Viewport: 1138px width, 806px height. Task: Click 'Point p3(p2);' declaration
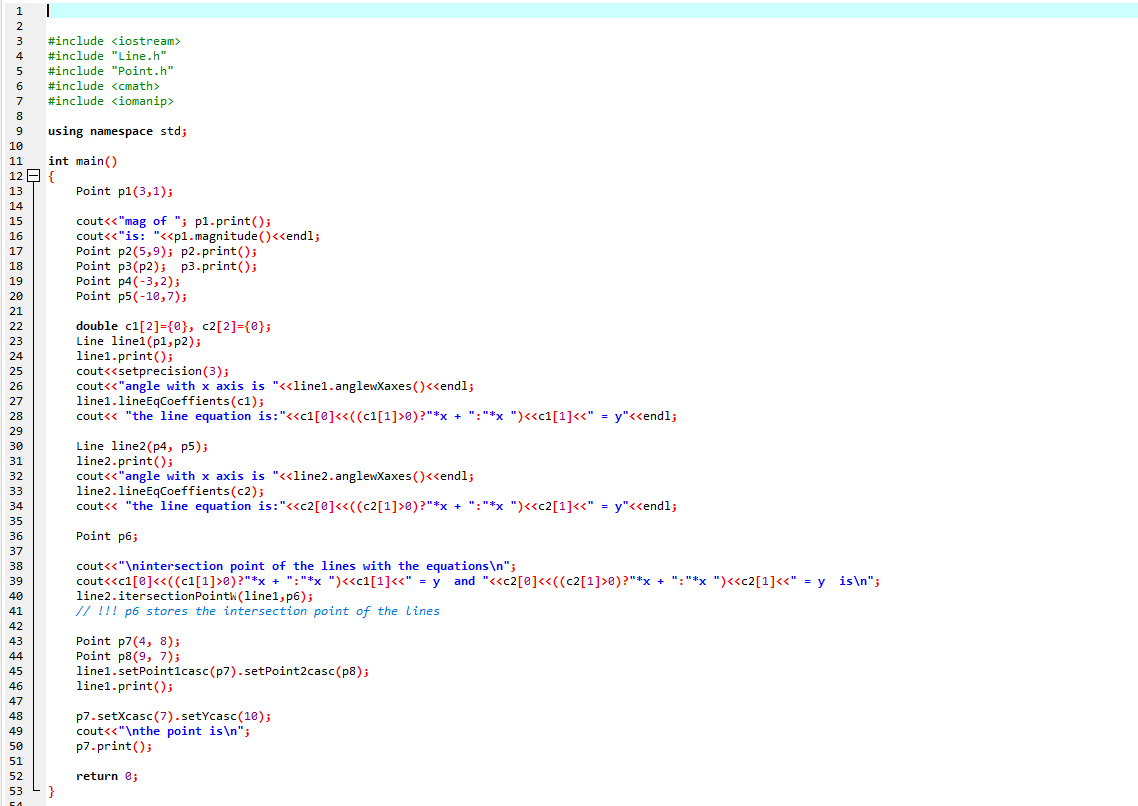(120, 266)
